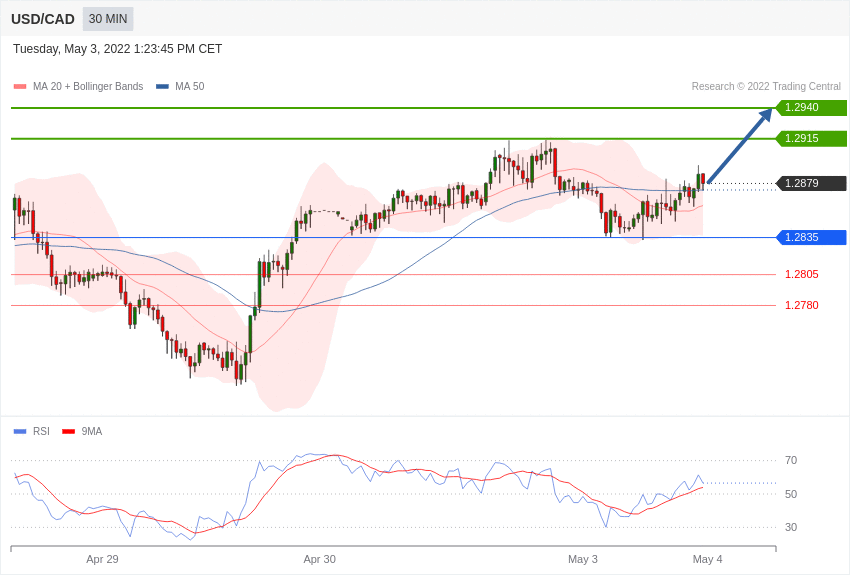
Task: Click the MA 20 + Bollinger Bands legend swatch
Action: point(20,87)
